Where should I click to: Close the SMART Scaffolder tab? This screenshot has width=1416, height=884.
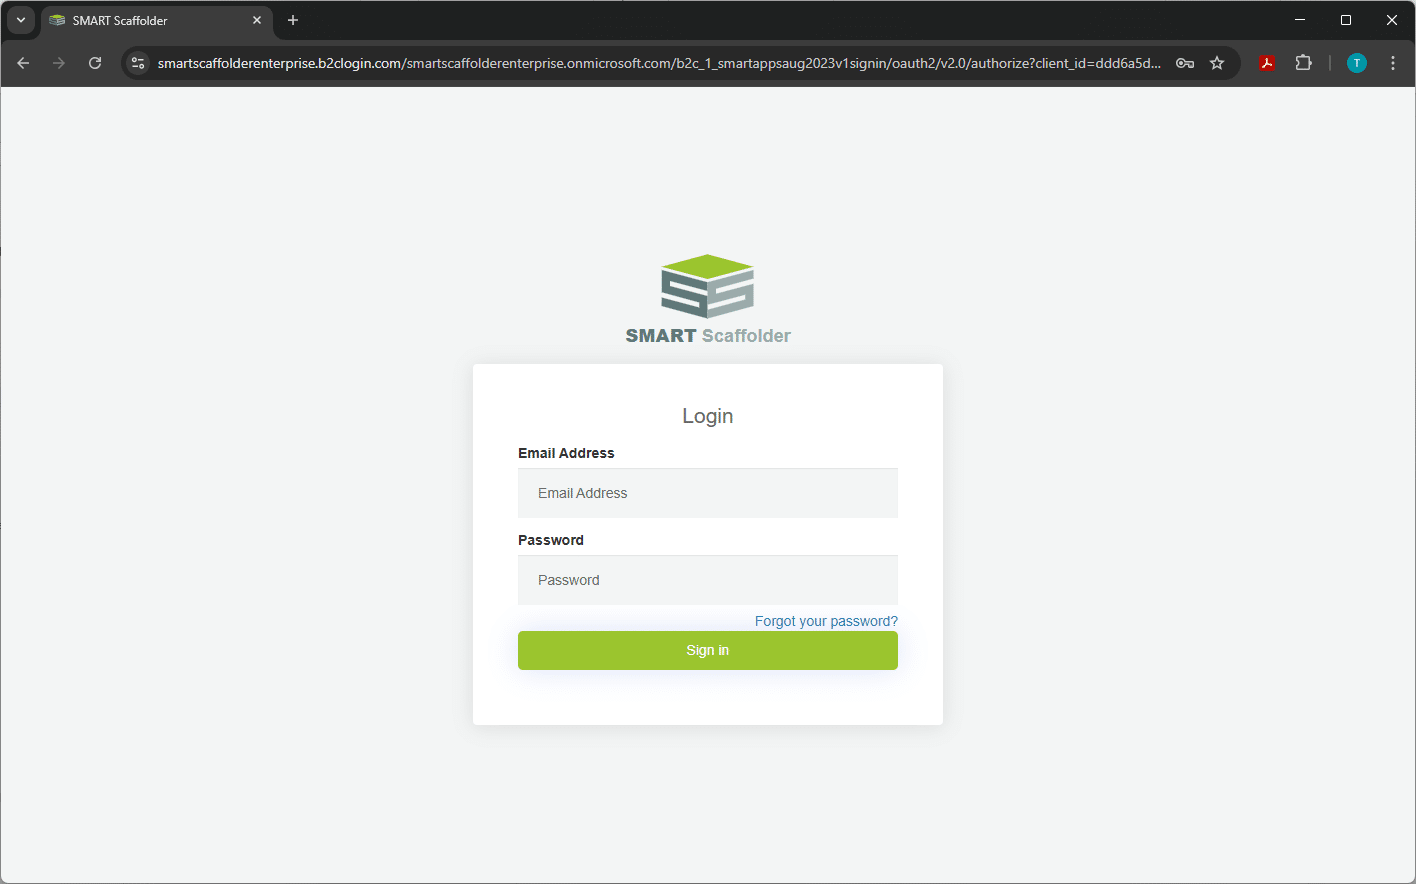[257, 20]
